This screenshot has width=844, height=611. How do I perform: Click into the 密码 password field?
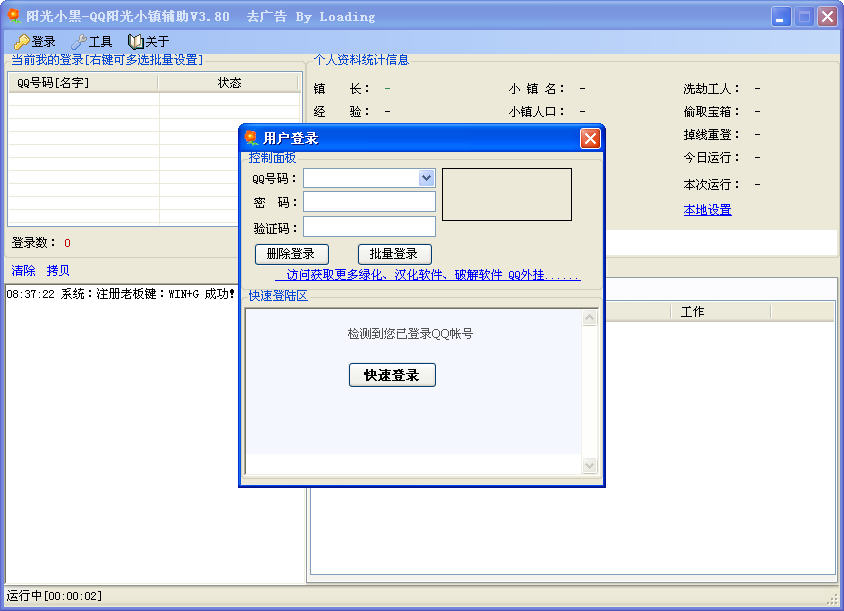(369, 202)
